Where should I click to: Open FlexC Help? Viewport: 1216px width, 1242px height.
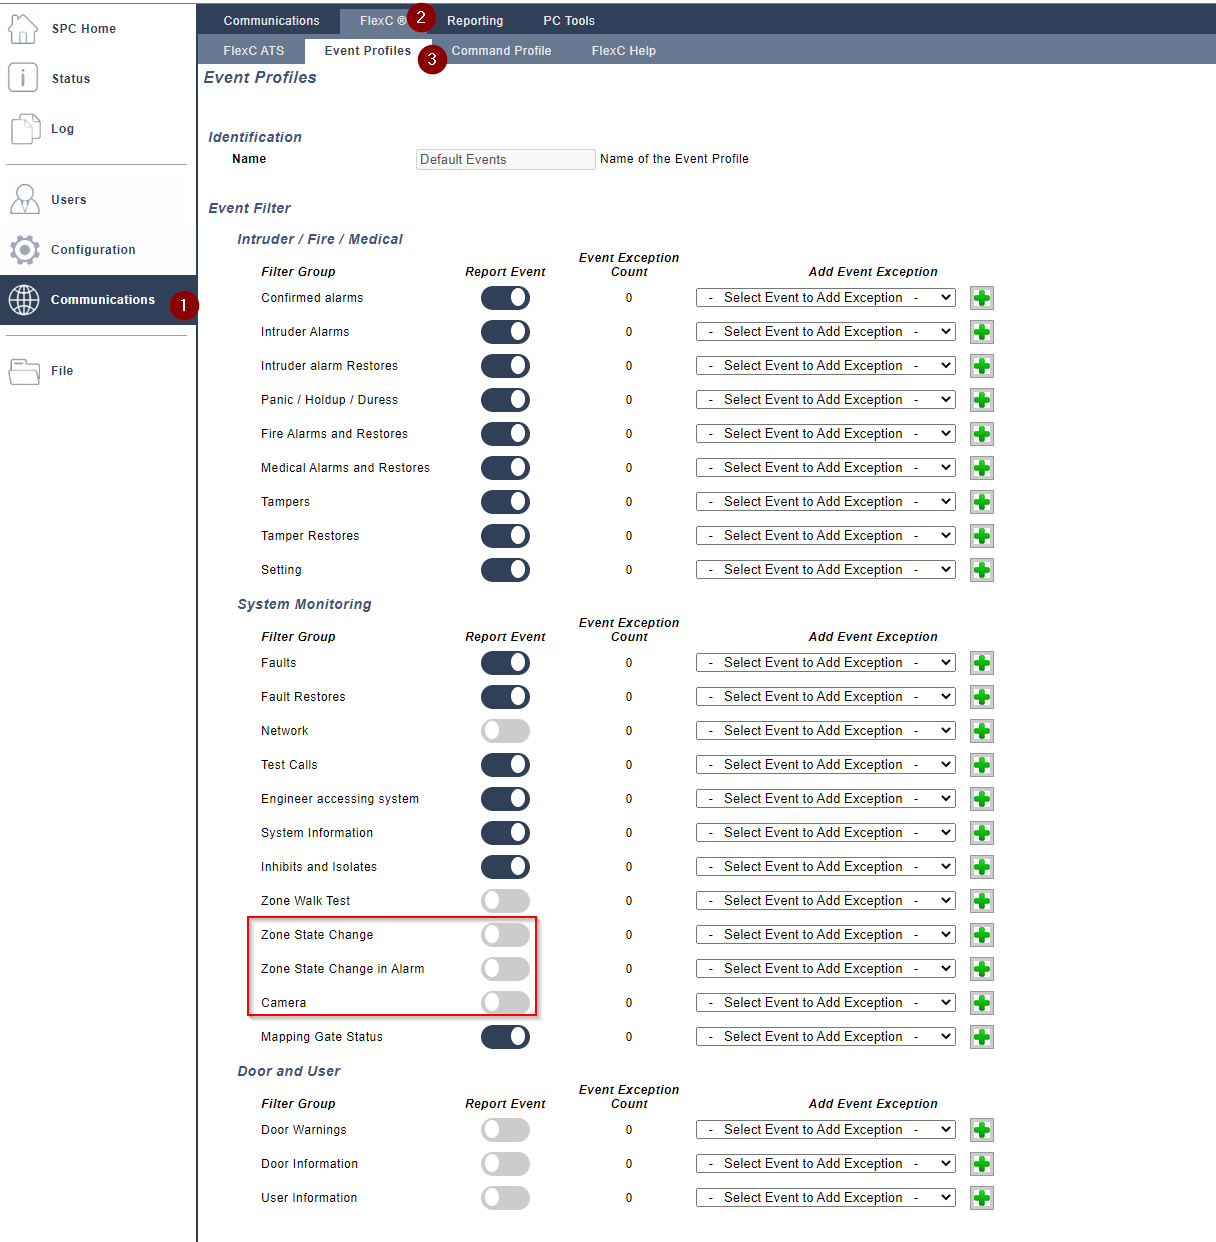point(623,50)
